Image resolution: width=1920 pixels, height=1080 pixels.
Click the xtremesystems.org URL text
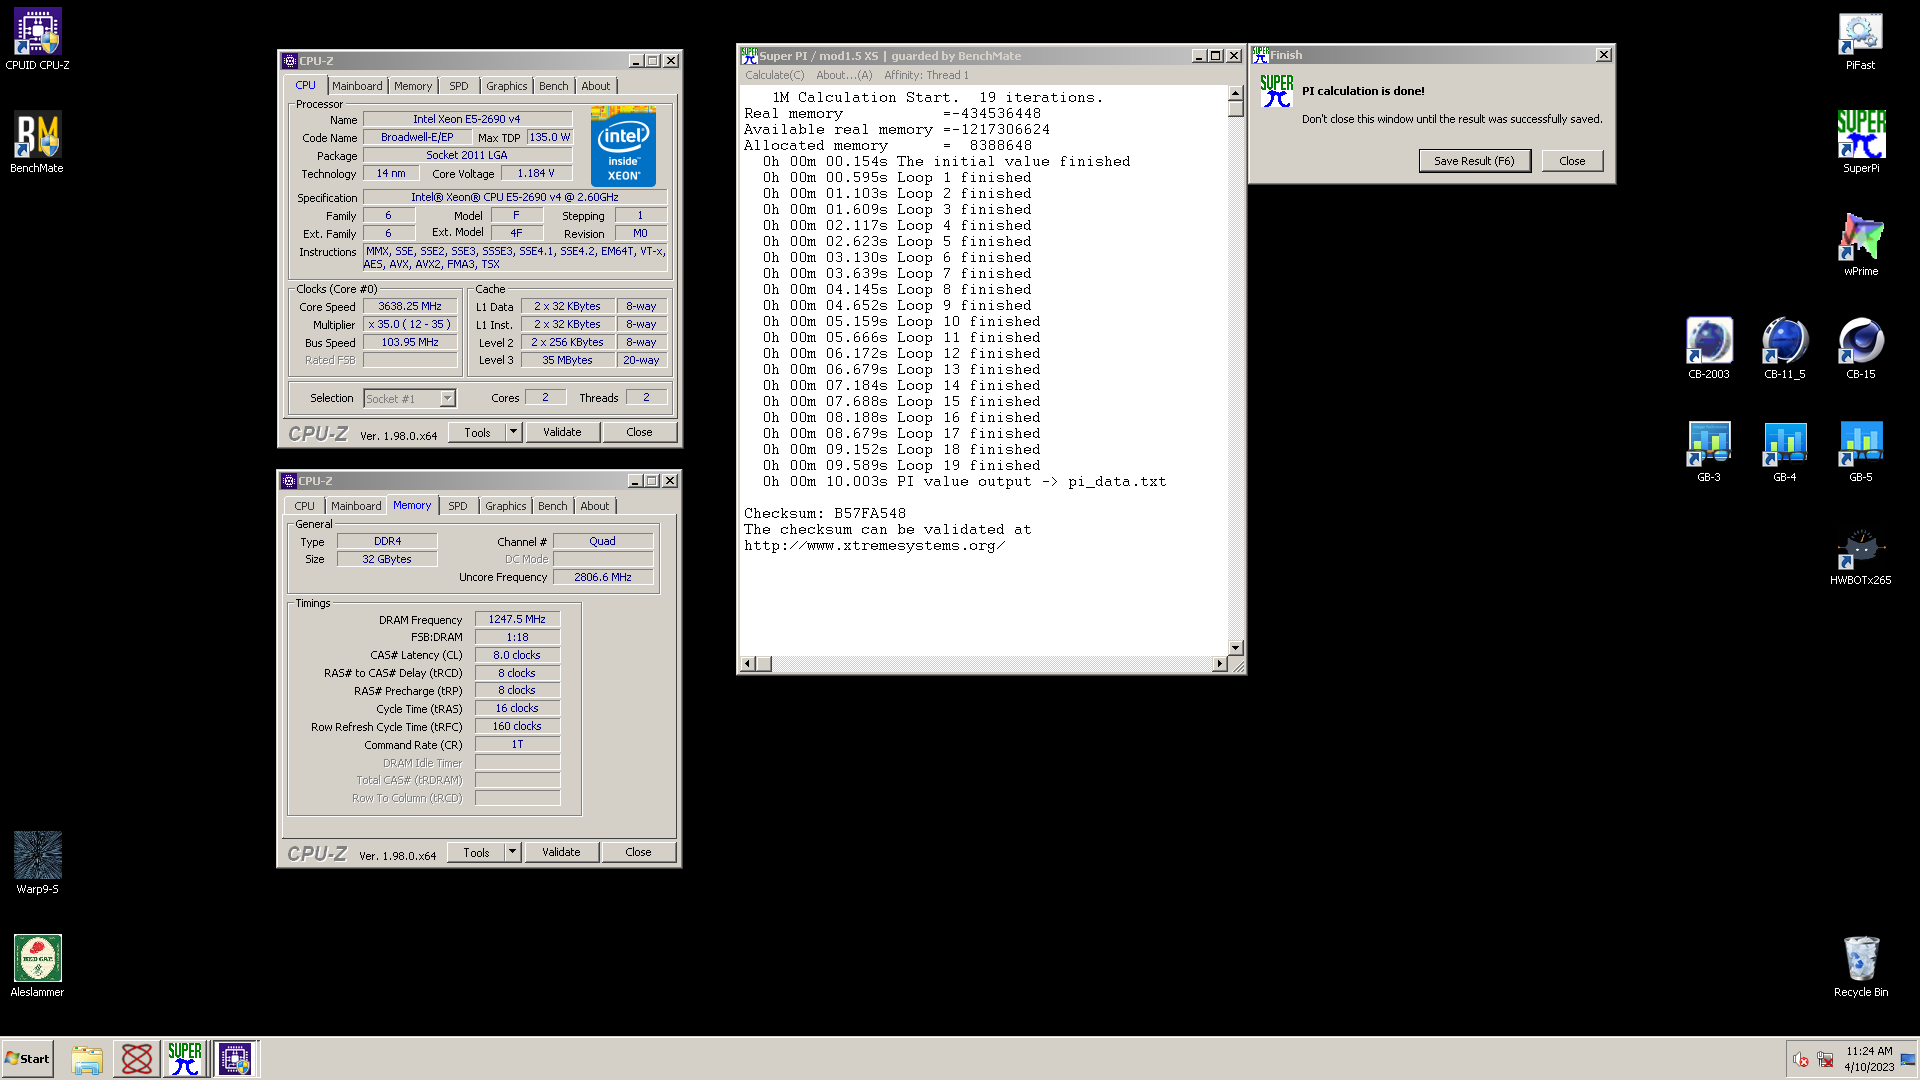click(874, 546)
